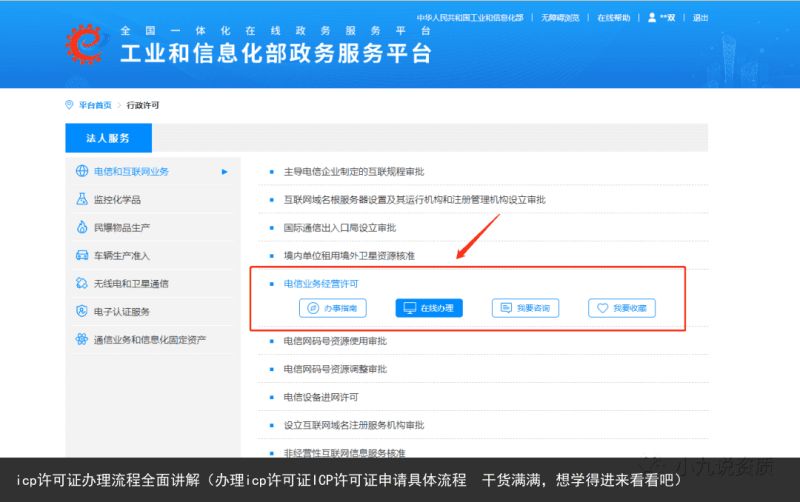The width and height of the screenshot is (800, 502).
Task: Open 中华人民共和国工业和信息化部 header link
Action: point(470,18)
